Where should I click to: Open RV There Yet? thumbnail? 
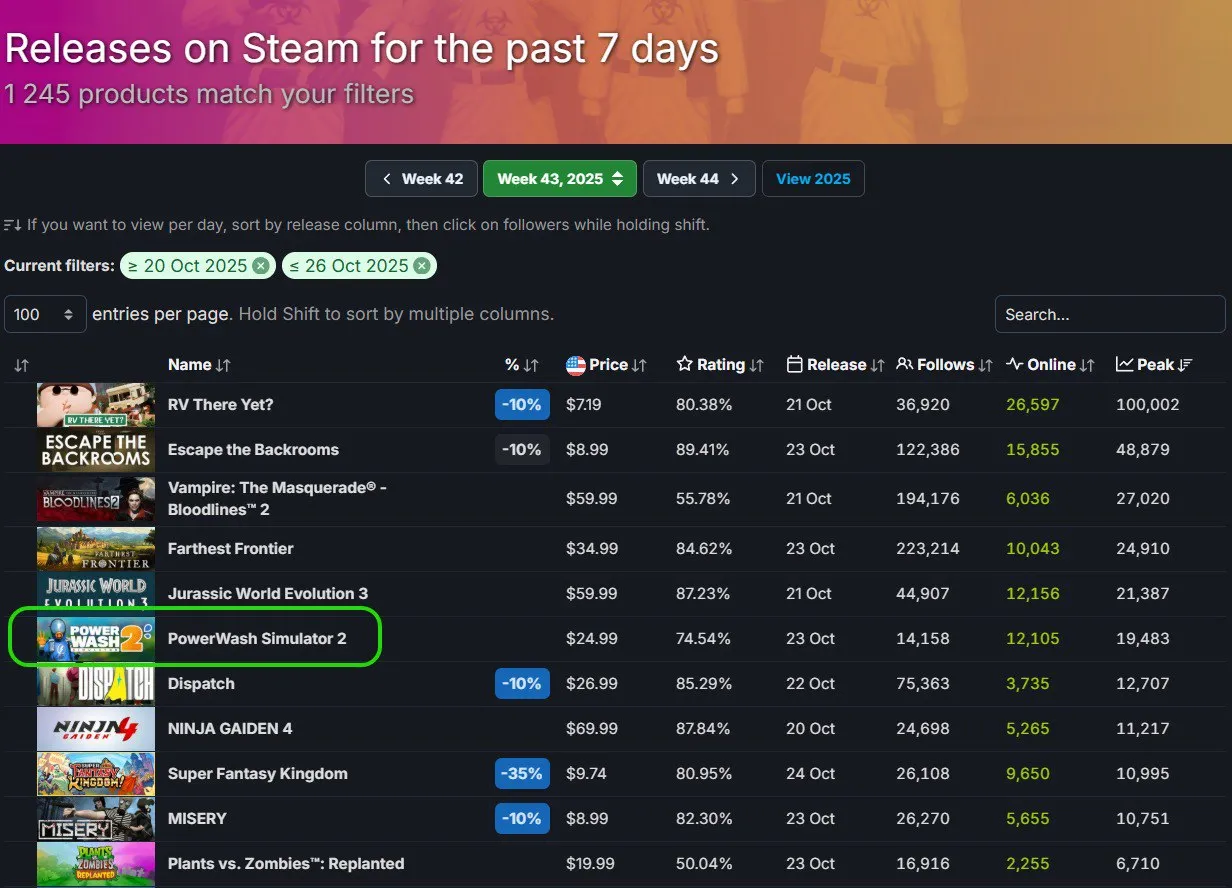(96, 405)
